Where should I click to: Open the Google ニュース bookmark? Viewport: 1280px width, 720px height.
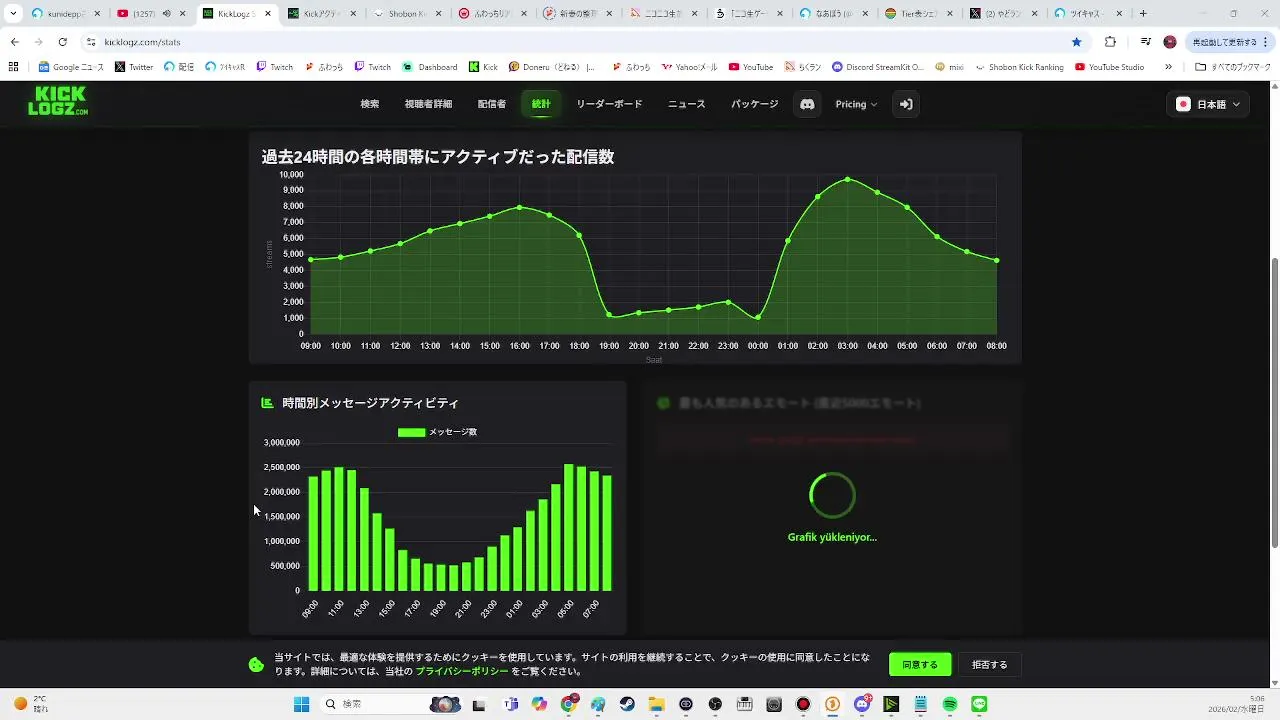point(71,67)
